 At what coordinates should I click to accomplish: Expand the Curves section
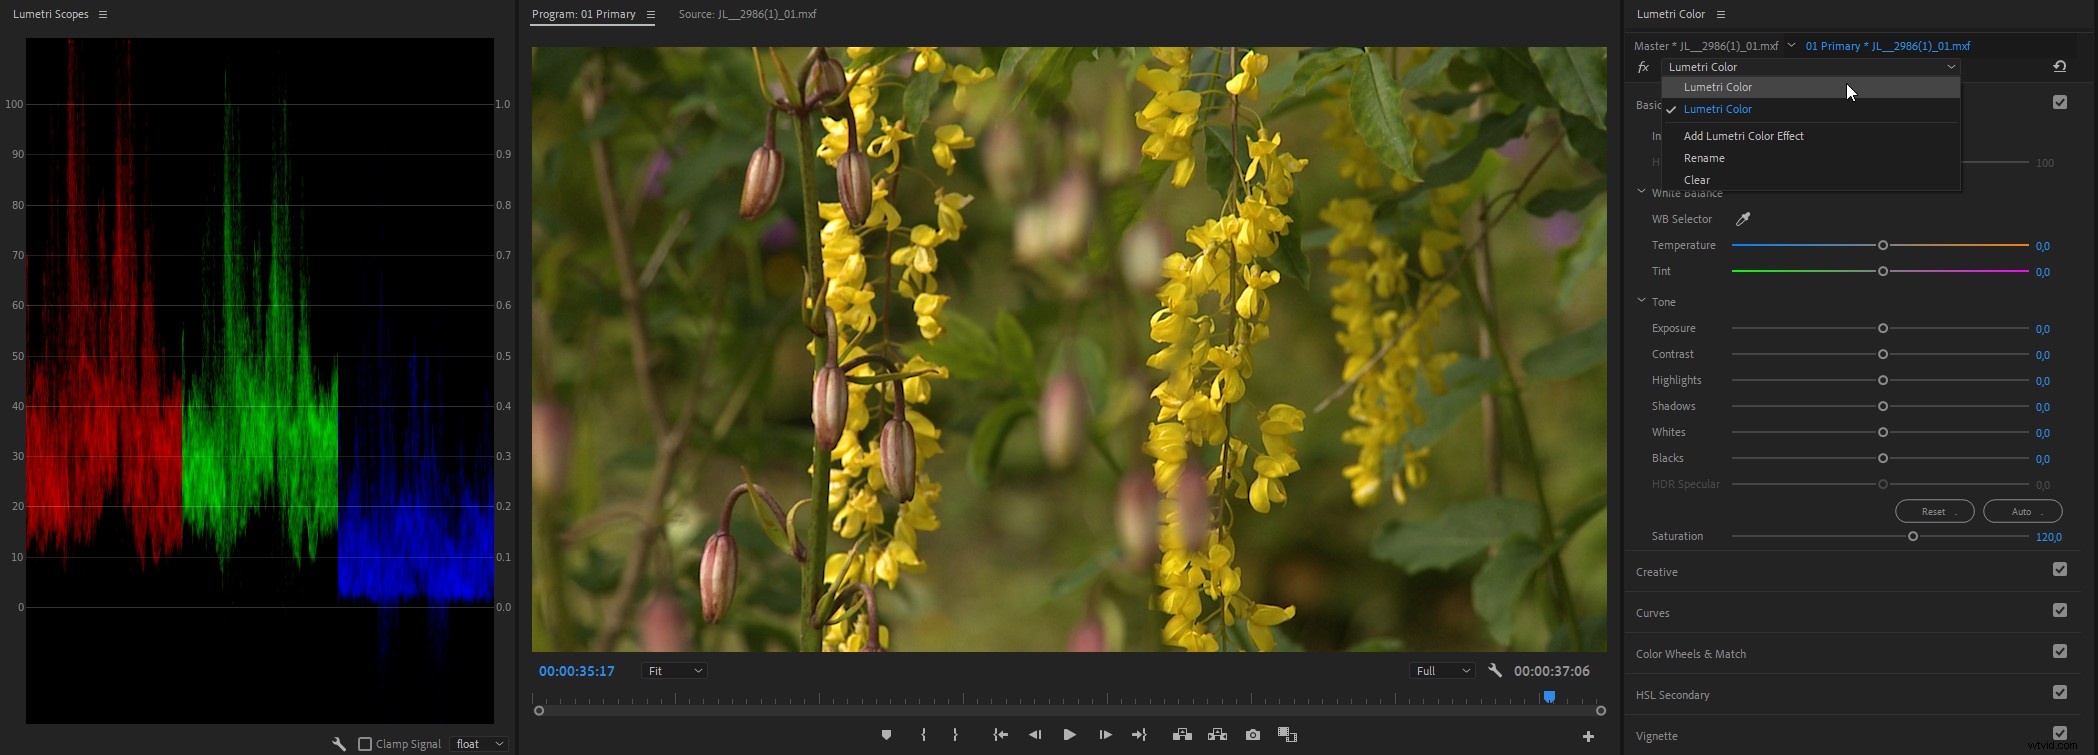tap(1653, 613)
